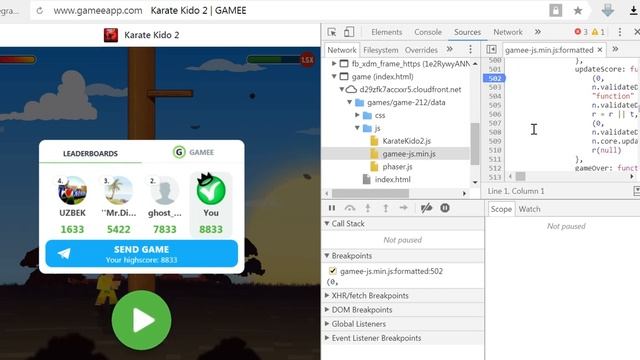Click the inspect element picker icon
The width and height of the screenshot is (640, 360).
[x=332, y=32]
